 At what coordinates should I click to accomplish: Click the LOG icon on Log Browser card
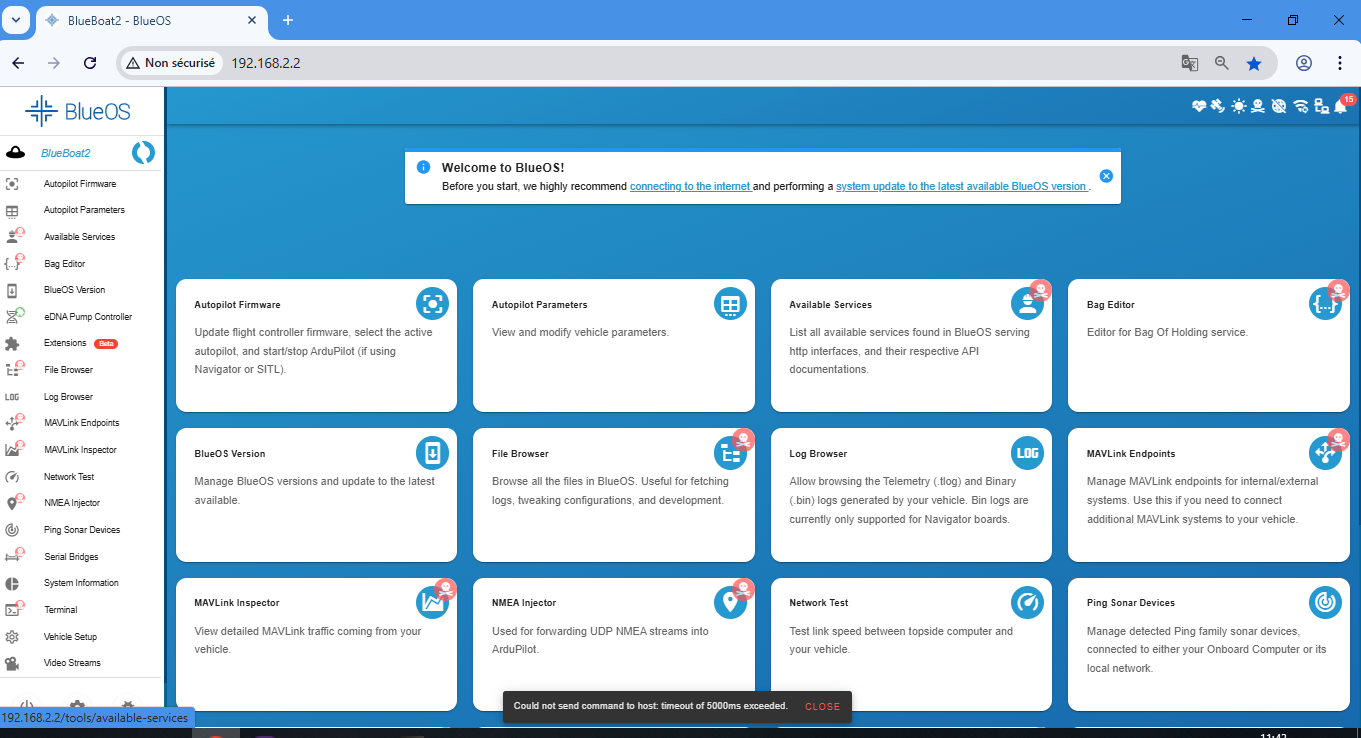click(1027, 453)
